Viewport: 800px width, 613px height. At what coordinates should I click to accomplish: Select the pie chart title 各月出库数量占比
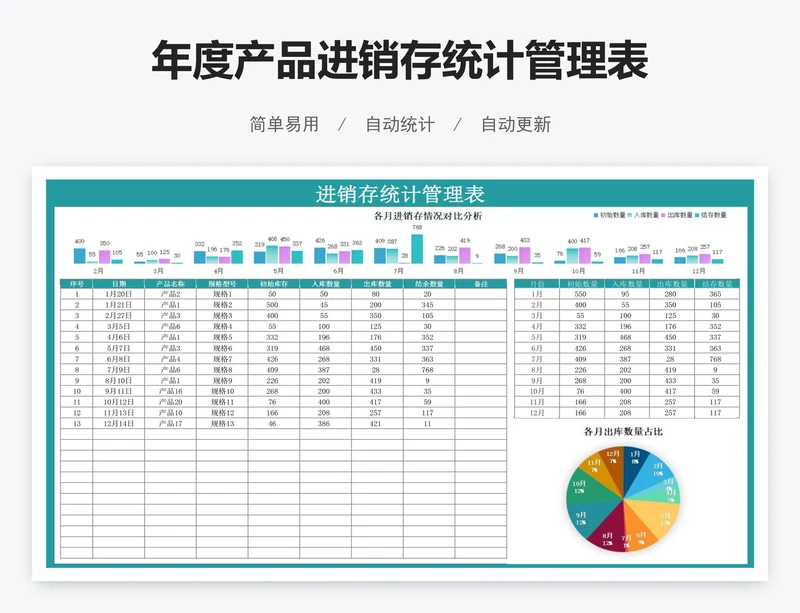point(623,432)
